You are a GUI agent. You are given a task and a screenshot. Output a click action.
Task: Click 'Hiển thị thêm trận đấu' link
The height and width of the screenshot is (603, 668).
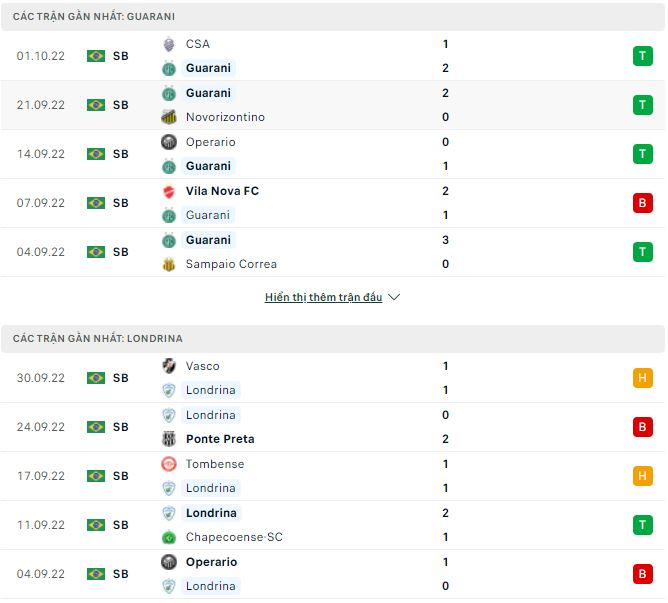pyautogui.click(x=323, y=297)
